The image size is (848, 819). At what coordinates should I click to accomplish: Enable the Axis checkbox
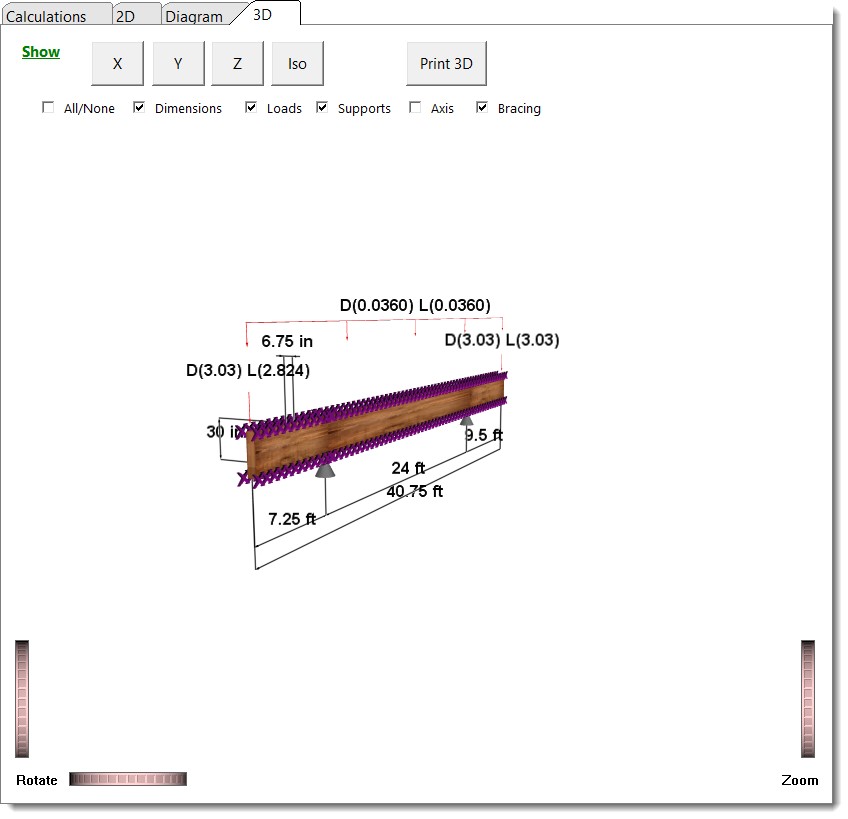point(415,108)
